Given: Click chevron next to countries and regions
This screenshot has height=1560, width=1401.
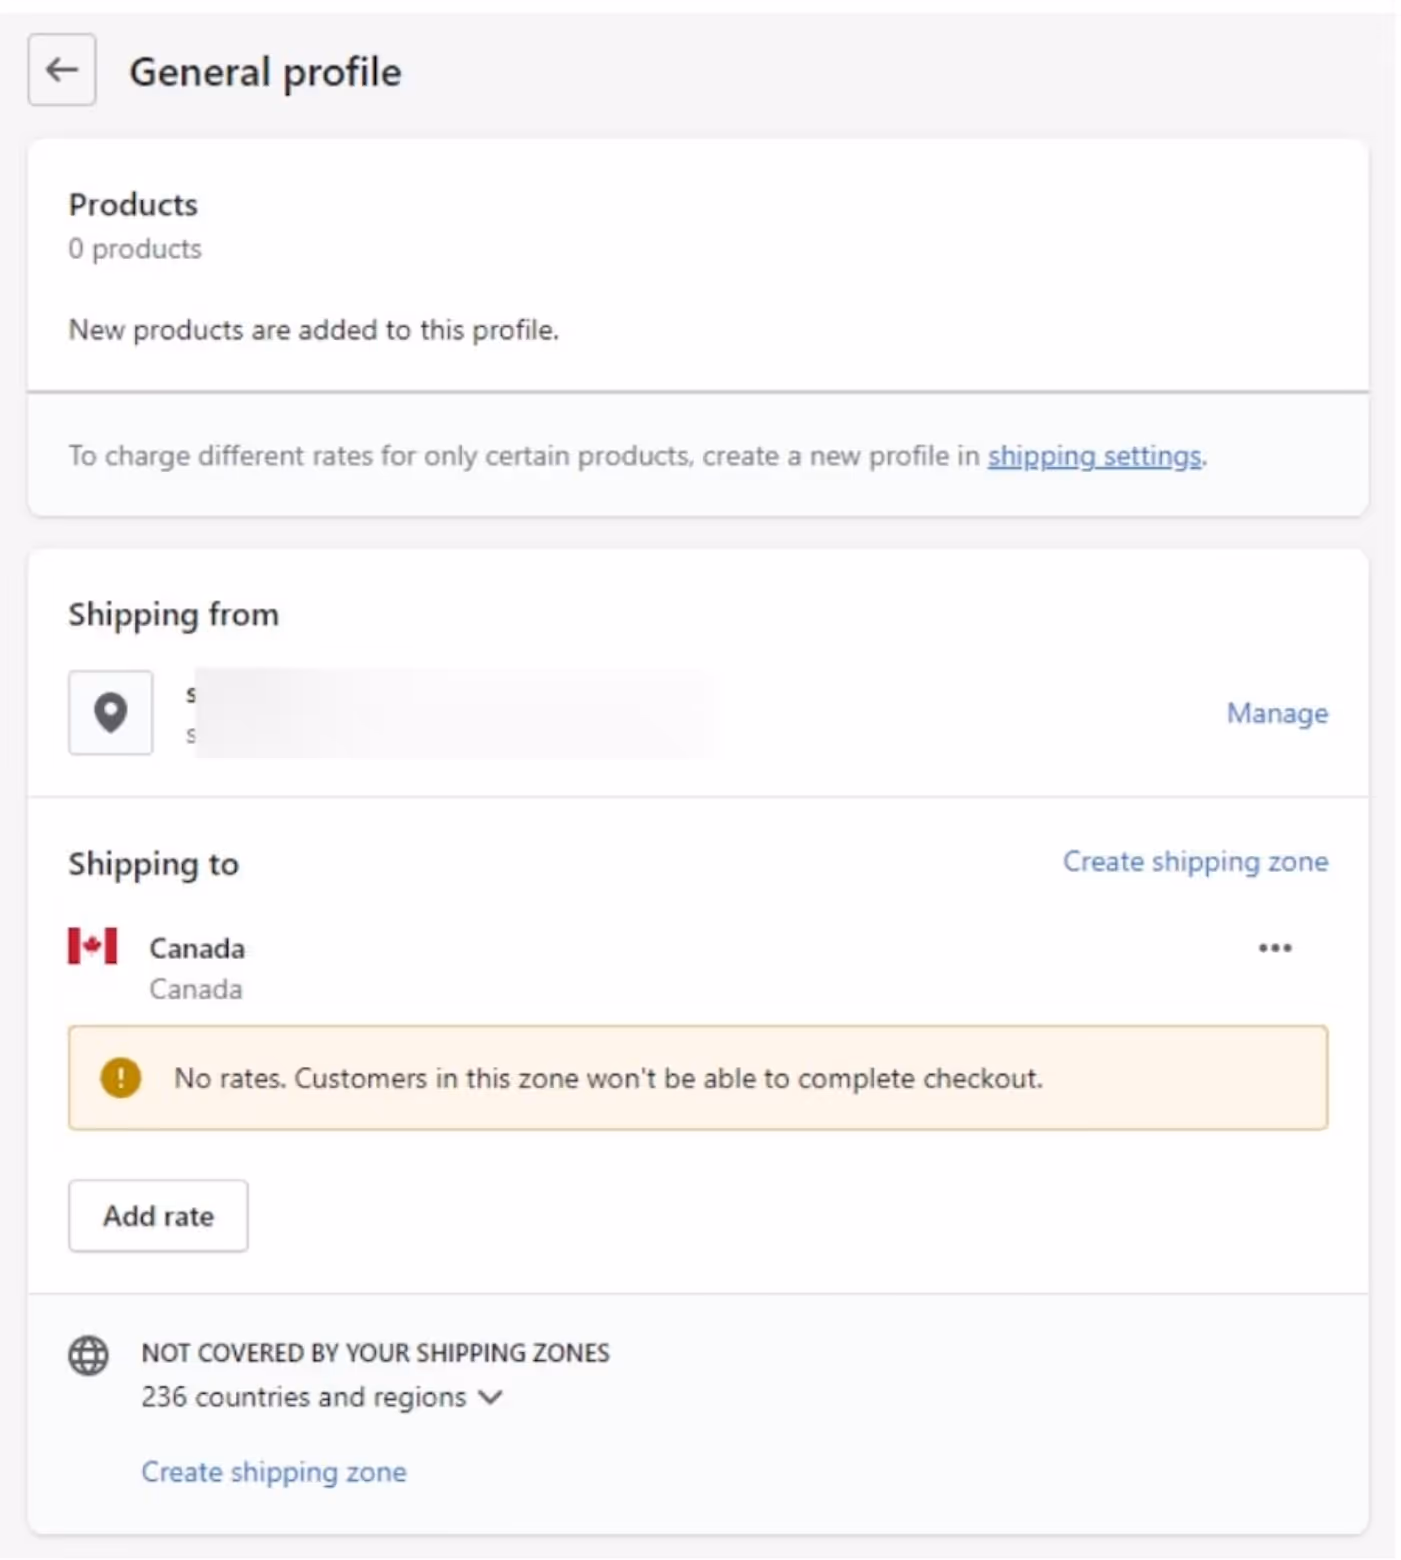Looking at the screenshot, I should pyautogui.click(x=490, y=1397).
